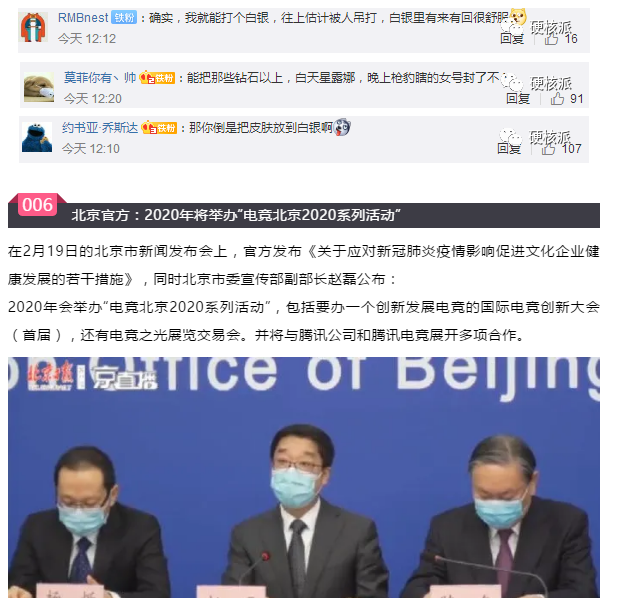Click RMBnest's user avatar
The height and width of the screenshot is (598, 625).
point(33,27)
